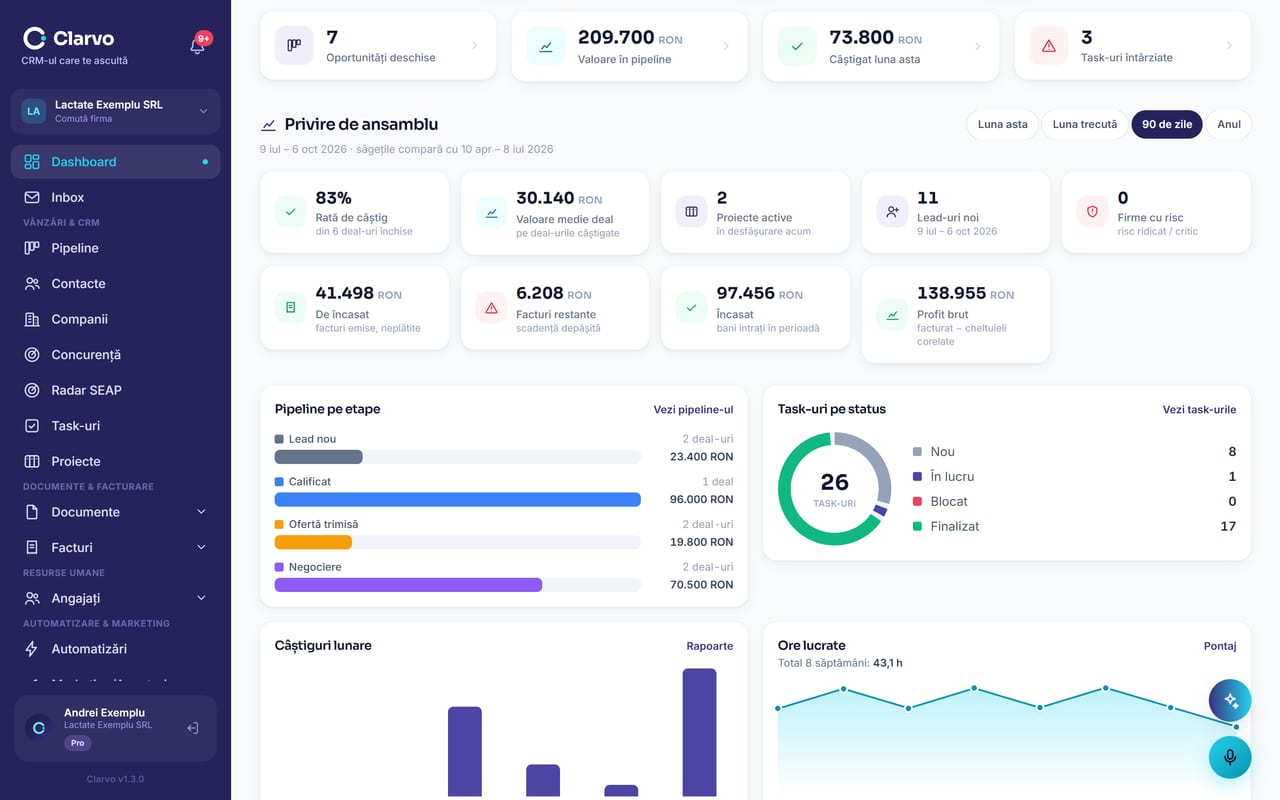The width and height of the screenshot is (1280, 800).
Task: Expand the Lactate Exemplu SRL company switcher
Action: coord(115,111)
